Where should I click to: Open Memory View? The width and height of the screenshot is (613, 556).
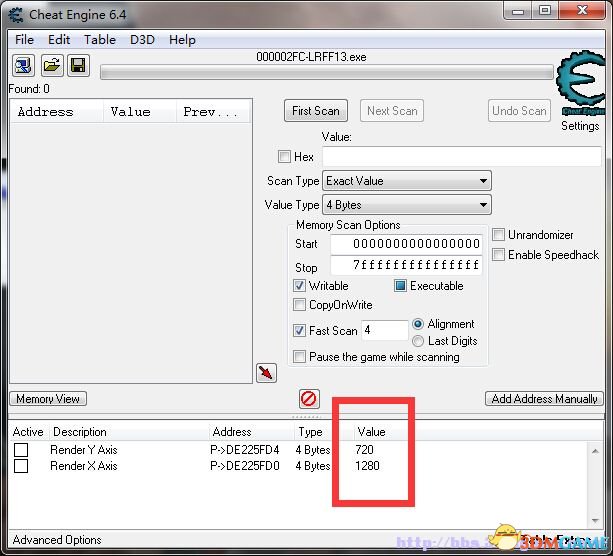coord(48,399)
